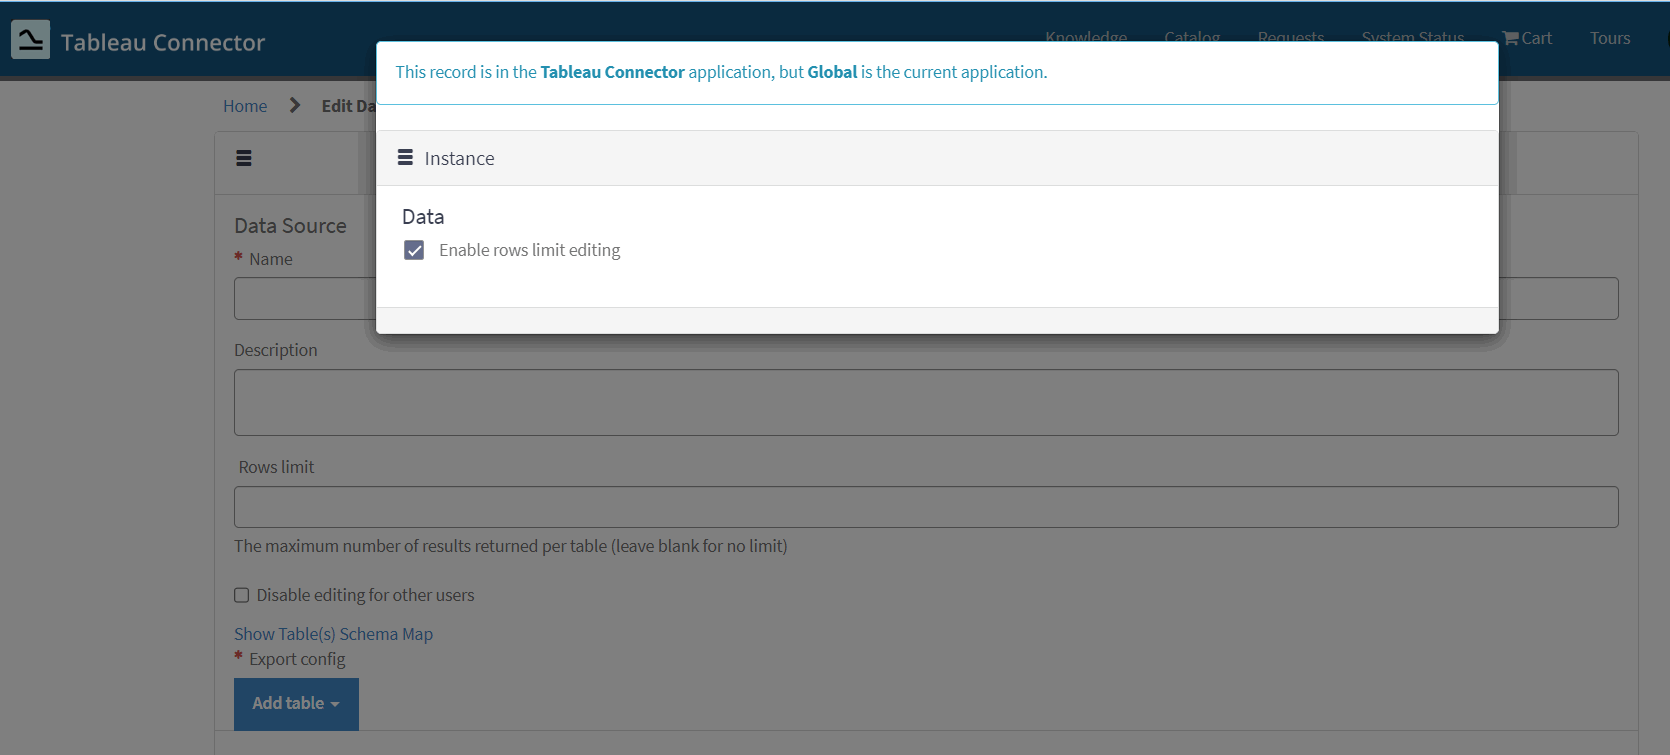Click into the Description text area
This screenshot has width=1670, height=755.
(926, 402)
